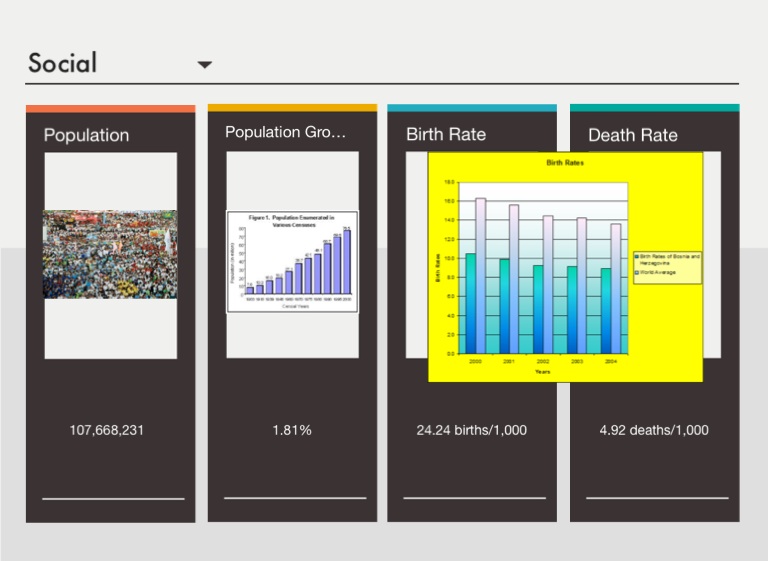The height and width of the screenshot is (561, 768).
Task: Select the 4.92 deaths/1,000 figure
Action: point(654,430)
